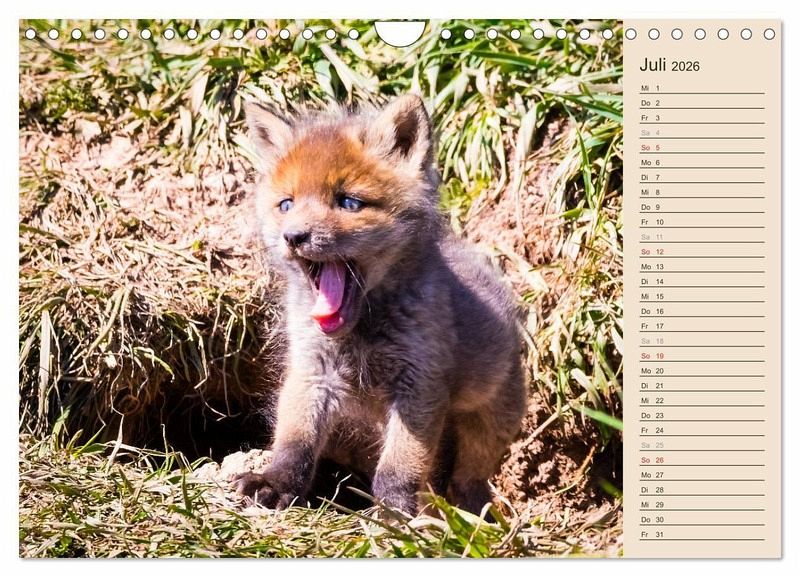Click the gray Sa 25 Saturday row
800x577 pixels.
[700, 445]
